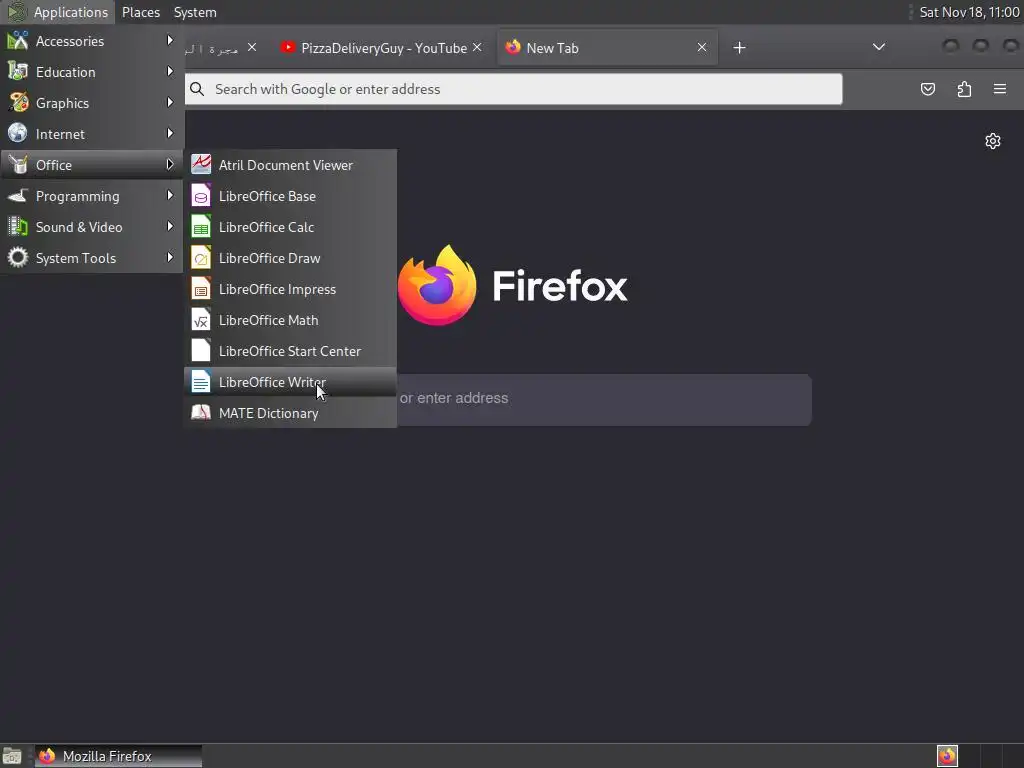Click the System Tools gear icon
The image size is (1024, 768).
point(18,257)
